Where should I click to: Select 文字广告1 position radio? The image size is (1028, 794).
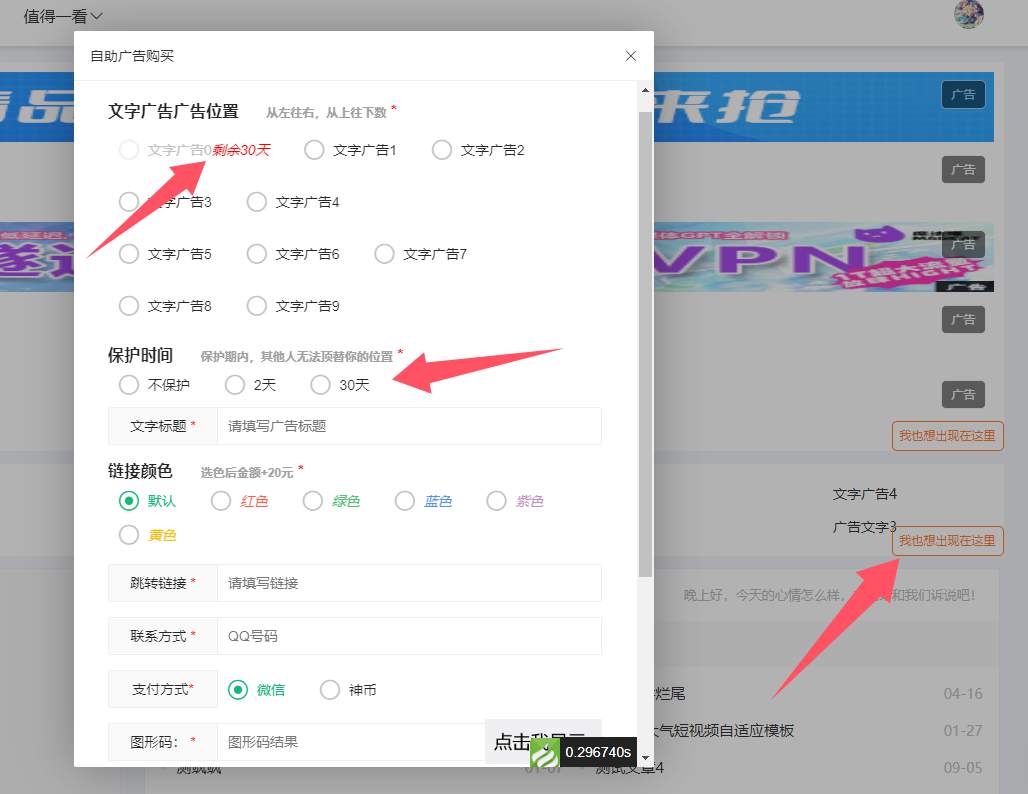click(x=314, y=150)
